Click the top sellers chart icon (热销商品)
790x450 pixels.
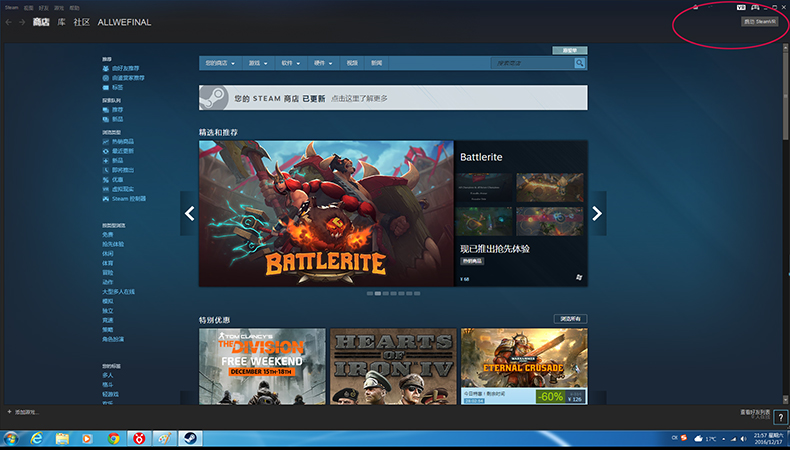[106, 142]
